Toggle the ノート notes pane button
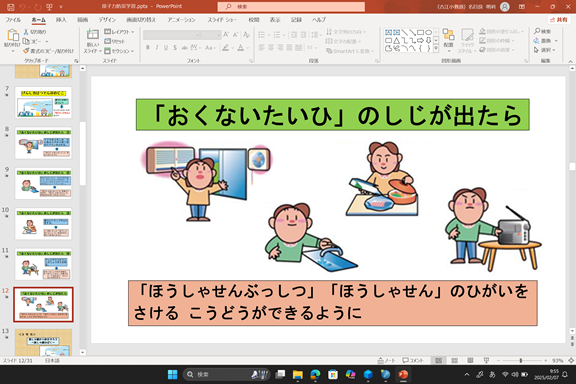This screenshot has width=576, height=384. (x=386, y=360)
